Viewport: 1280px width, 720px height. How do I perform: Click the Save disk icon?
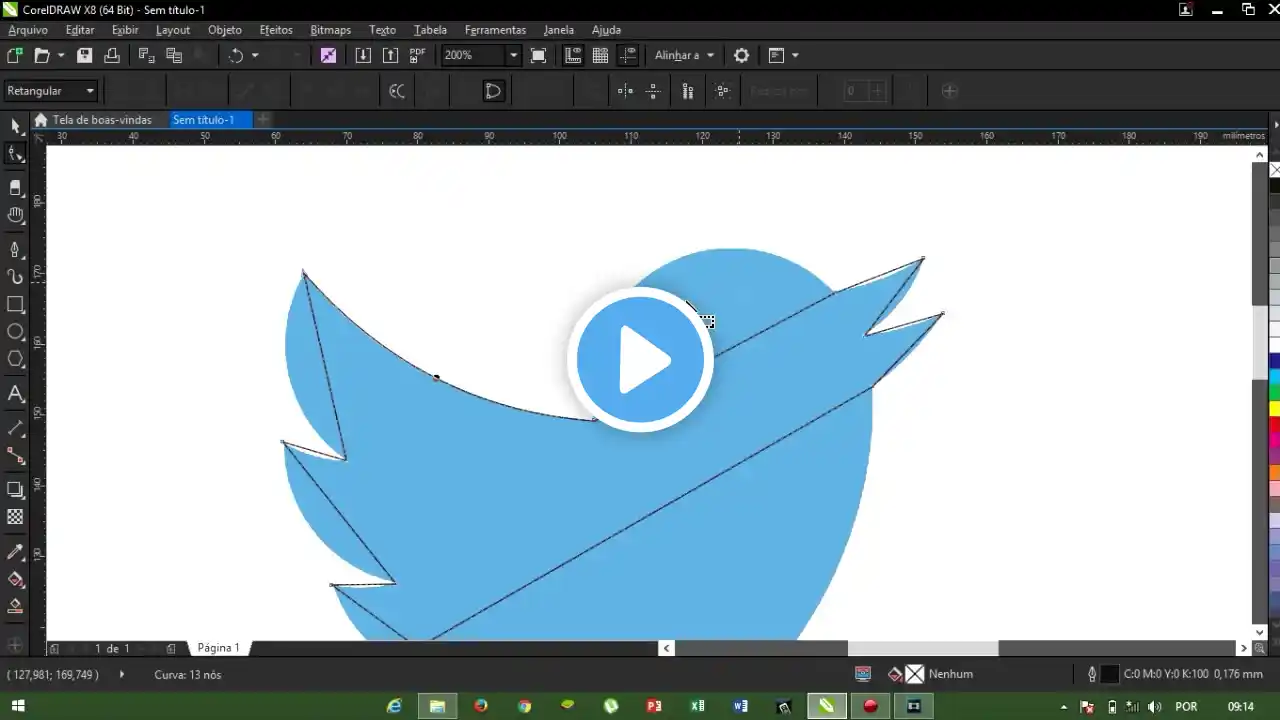85,56
